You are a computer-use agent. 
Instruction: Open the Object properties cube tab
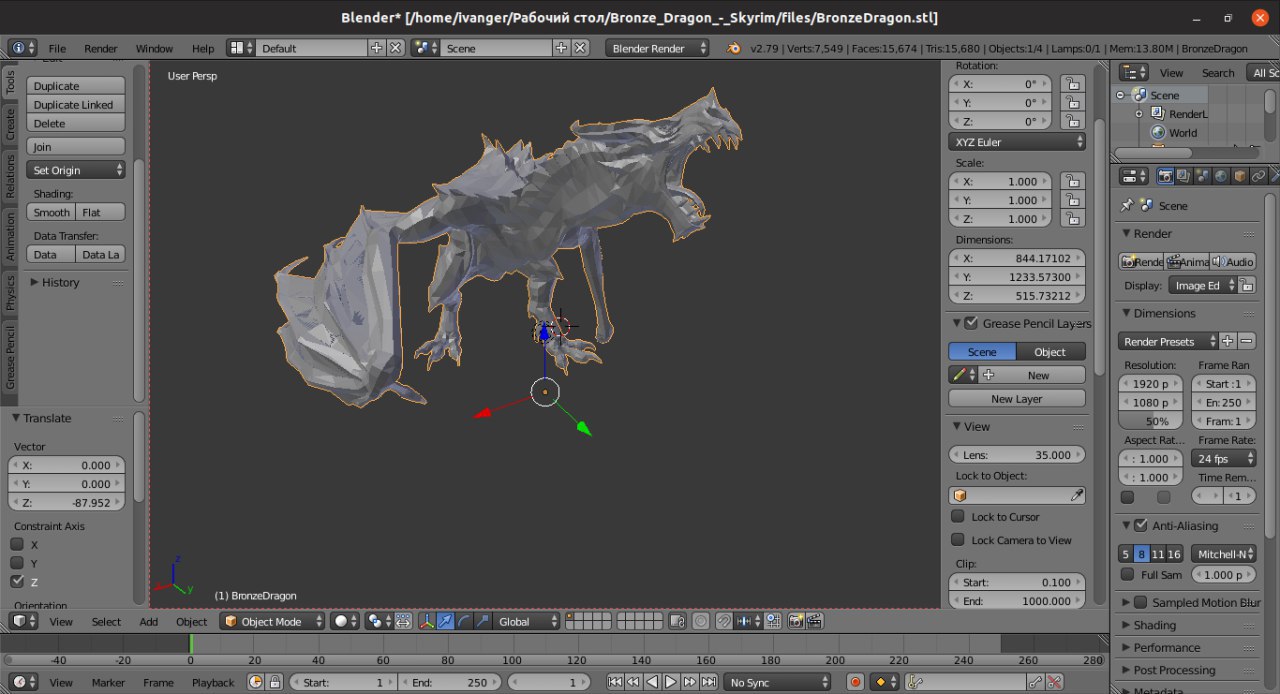(x=1240, y=176)
